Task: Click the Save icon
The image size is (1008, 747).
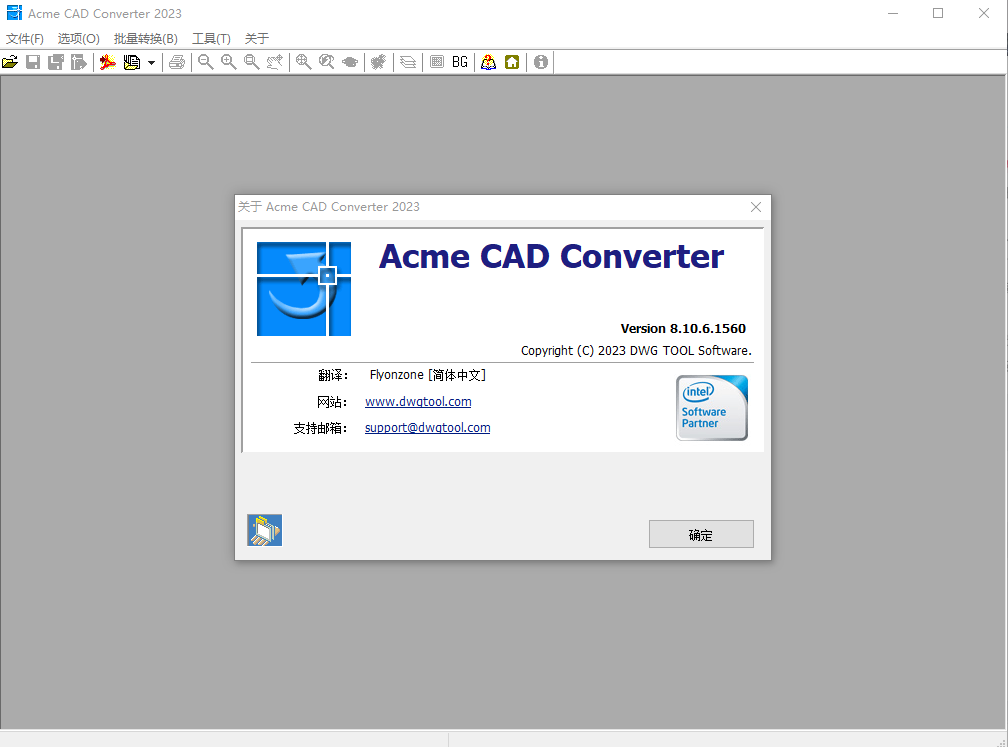Action: [x=33, y=62]
